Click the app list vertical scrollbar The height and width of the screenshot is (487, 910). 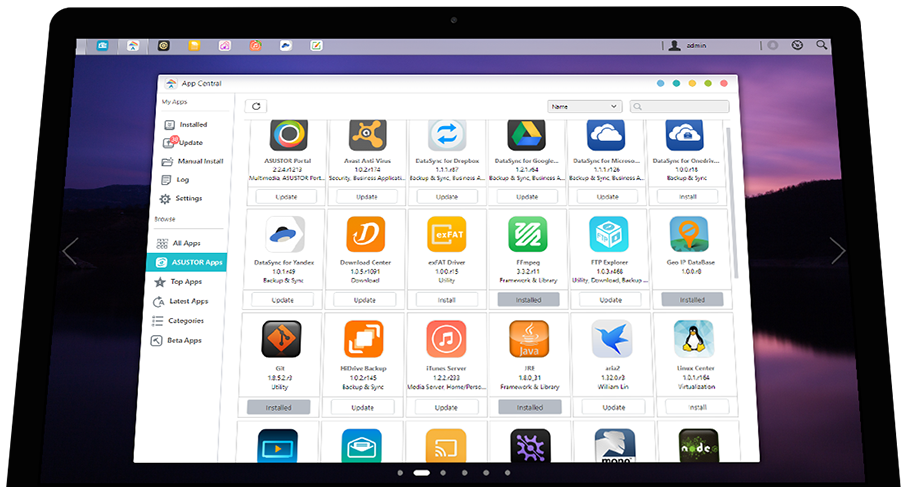point(730,203)
